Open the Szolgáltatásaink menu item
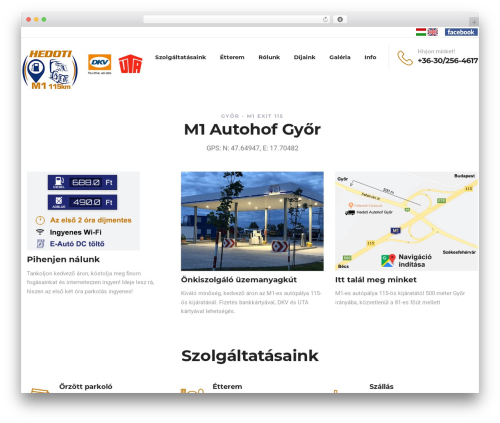500x423 pixels. point(180,57)
